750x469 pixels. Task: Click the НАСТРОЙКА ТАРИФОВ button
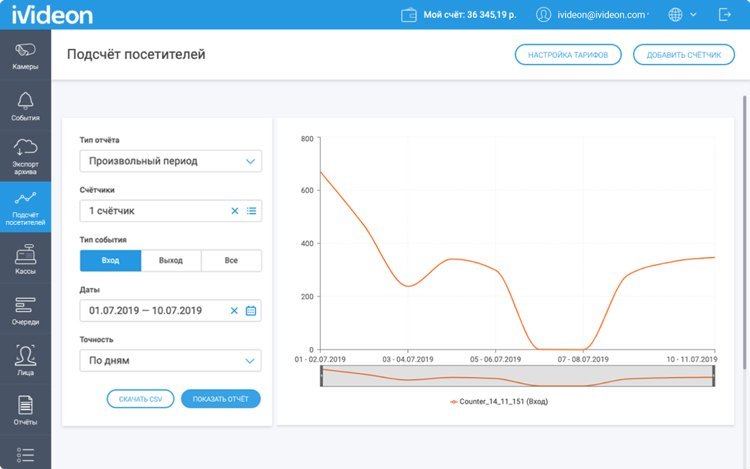(568, 55)
